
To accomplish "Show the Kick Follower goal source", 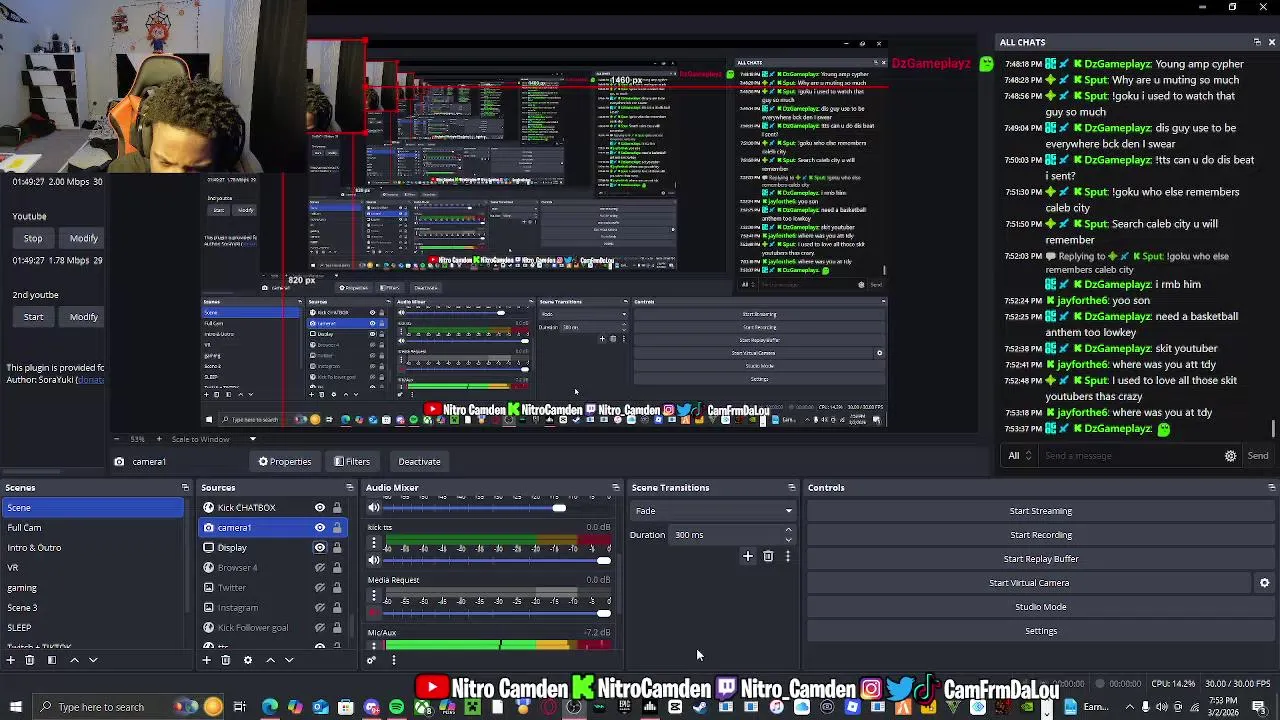I will [x=320, y=628].
